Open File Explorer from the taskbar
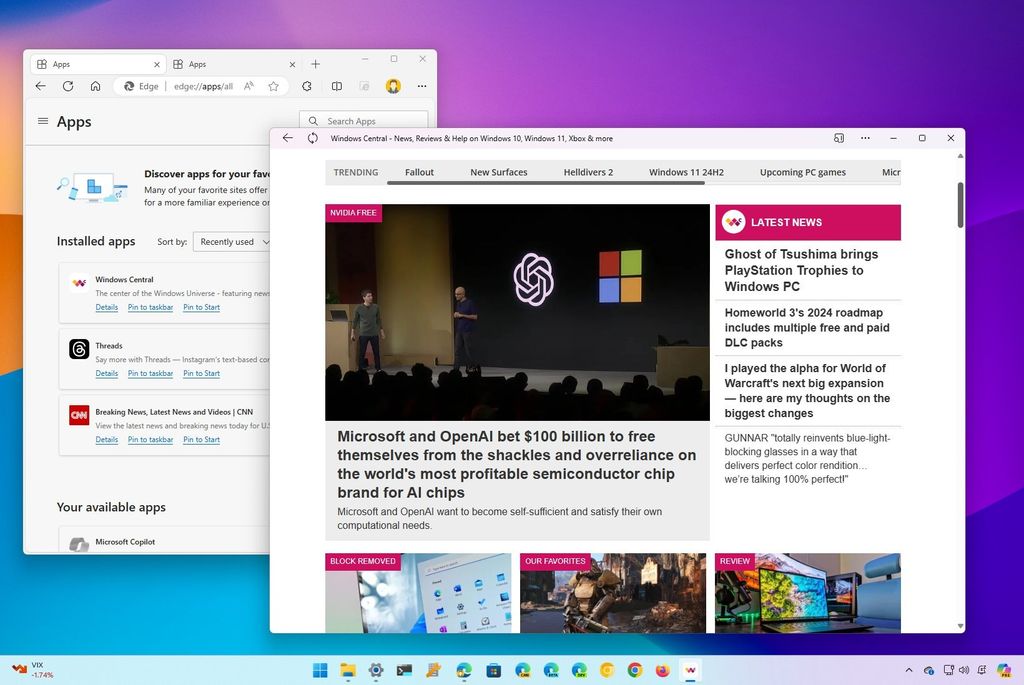The image size is (1024, 685). point(347,670)
